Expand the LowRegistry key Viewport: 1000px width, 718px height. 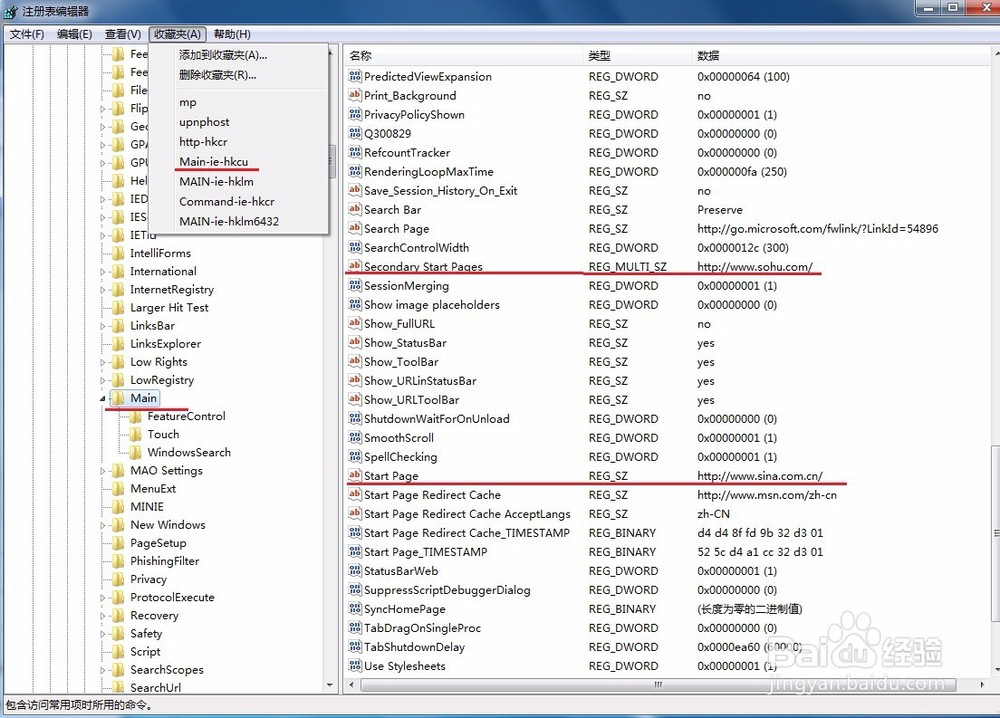[x=103, y=380]
